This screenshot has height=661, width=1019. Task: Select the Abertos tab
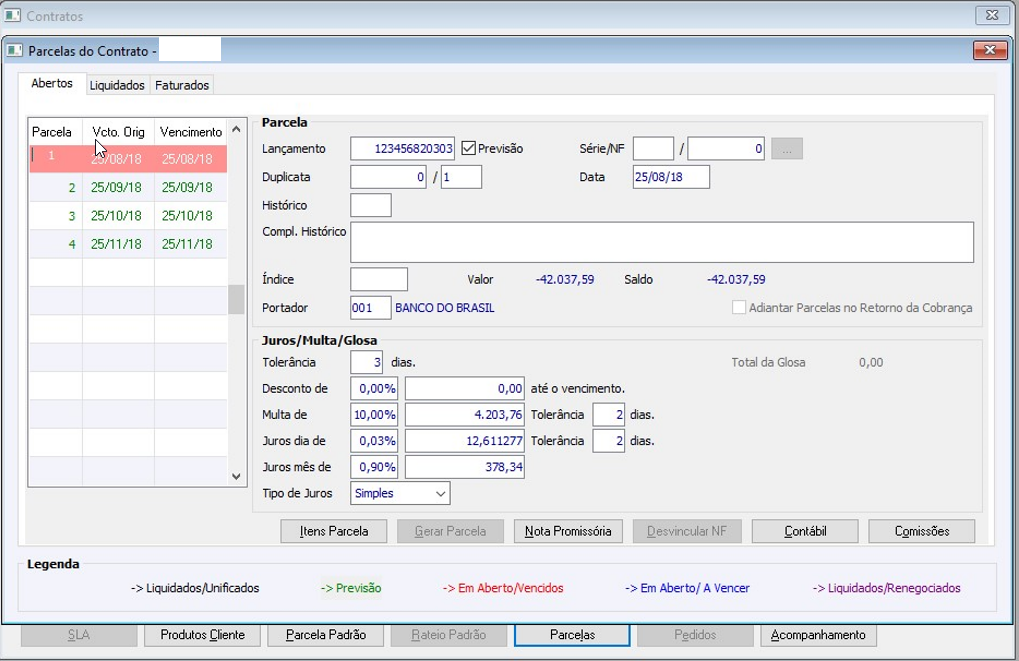(52, 84)
